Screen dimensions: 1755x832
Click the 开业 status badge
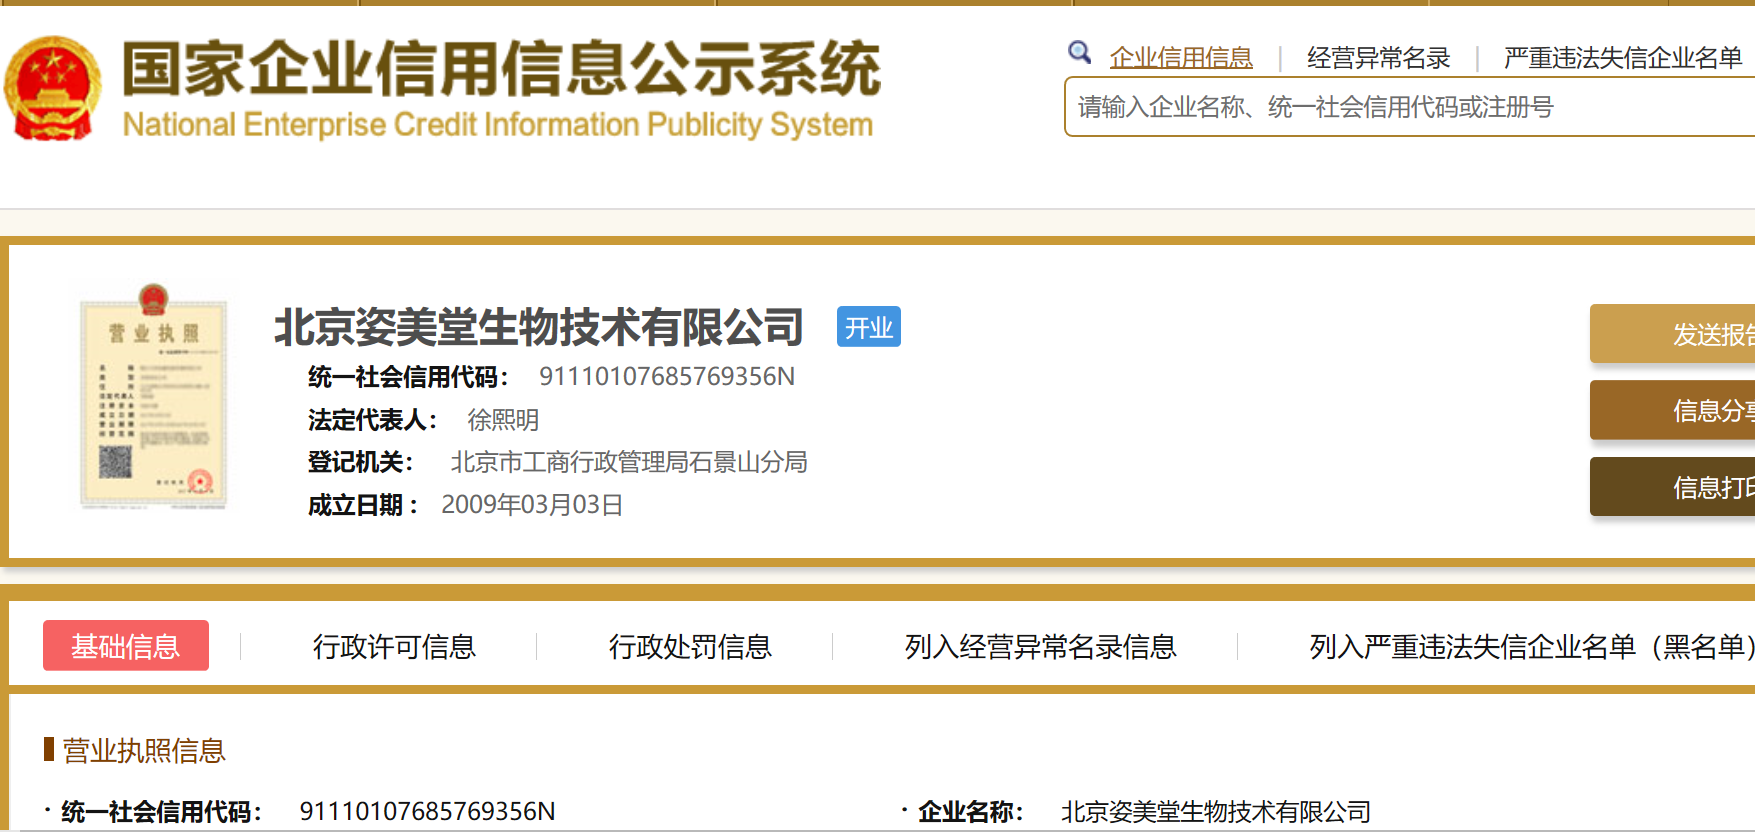coord(869,327)
